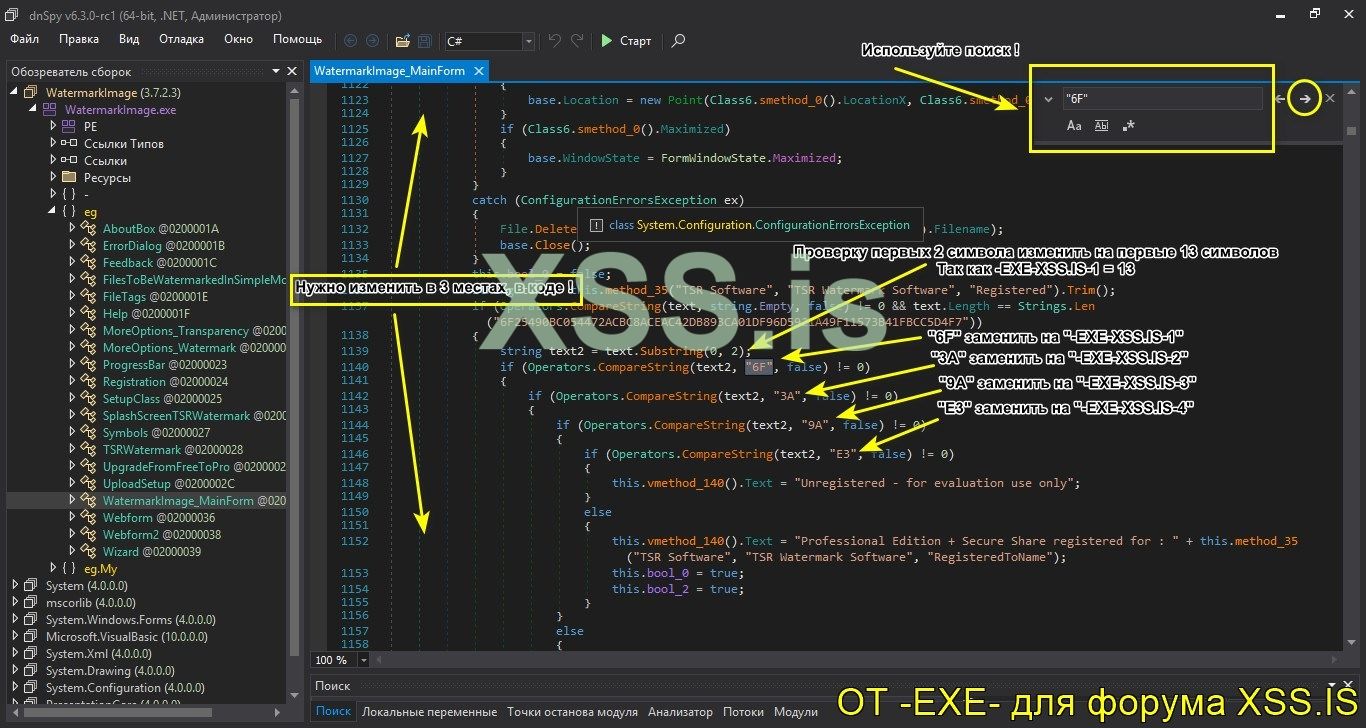
Task: Expand the System.Windows.Forms assembly node
Action: tap(15, 619)
